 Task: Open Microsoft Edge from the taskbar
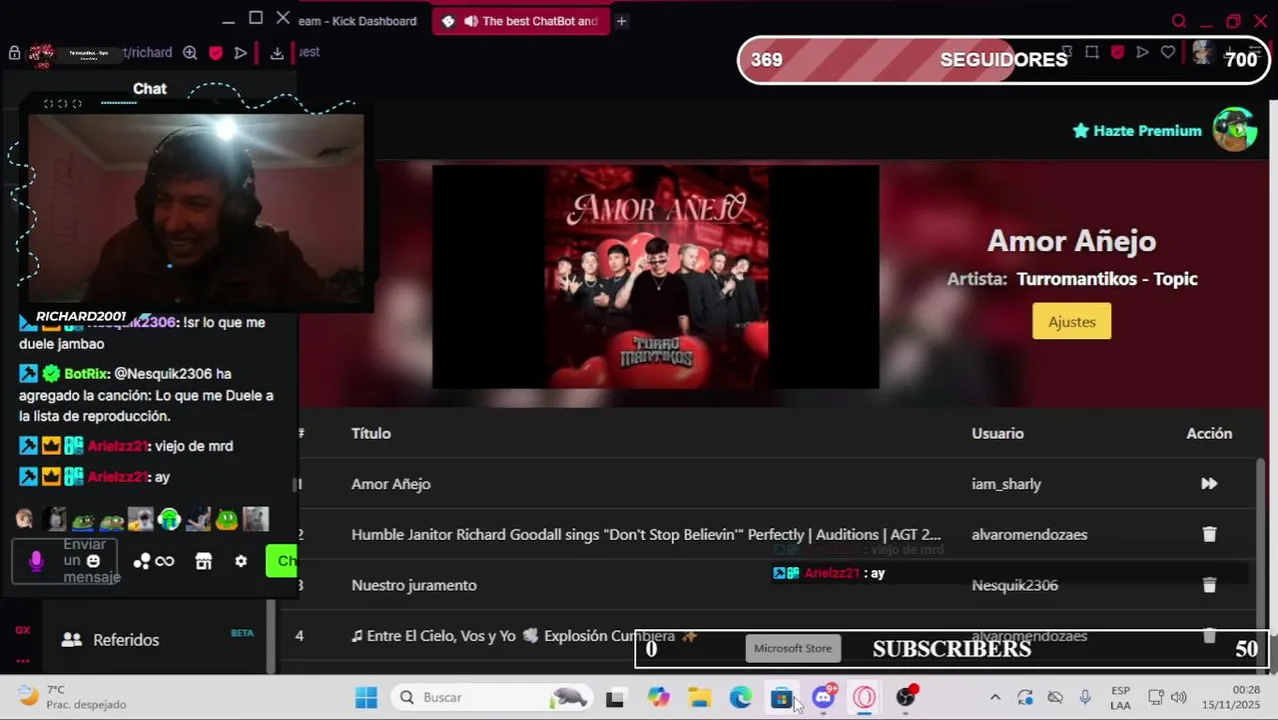740,698
